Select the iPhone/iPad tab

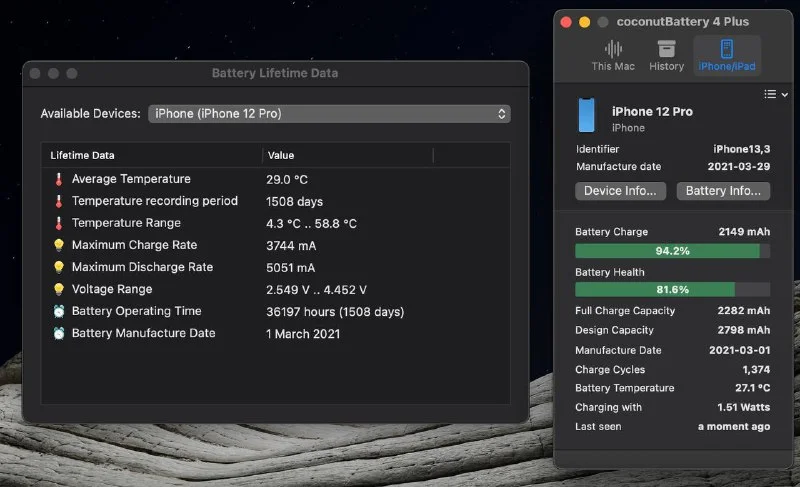727,55
